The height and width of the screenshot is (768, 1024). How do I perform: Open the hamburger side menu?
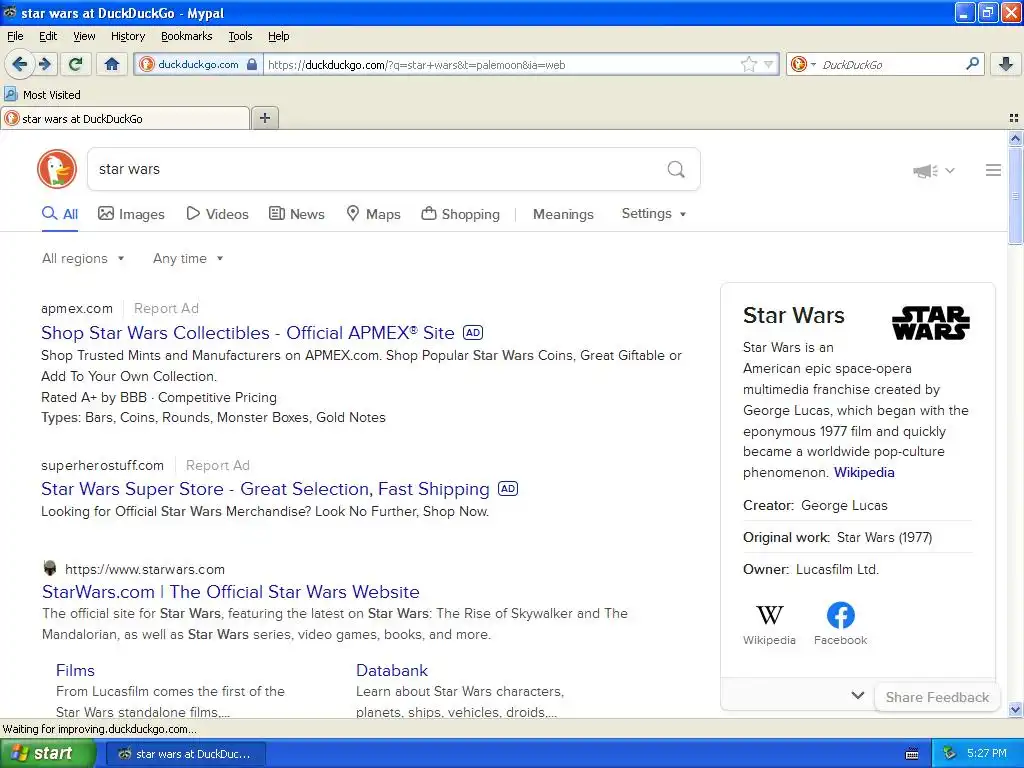pos(993,170)
